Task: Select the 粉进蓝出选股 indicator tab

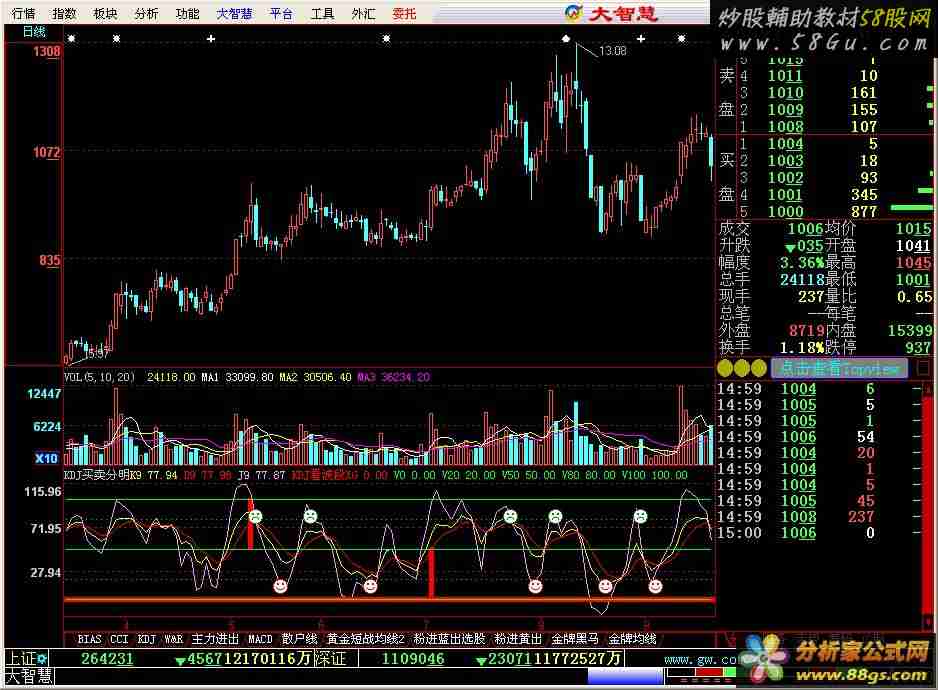Action: [449, 639]
